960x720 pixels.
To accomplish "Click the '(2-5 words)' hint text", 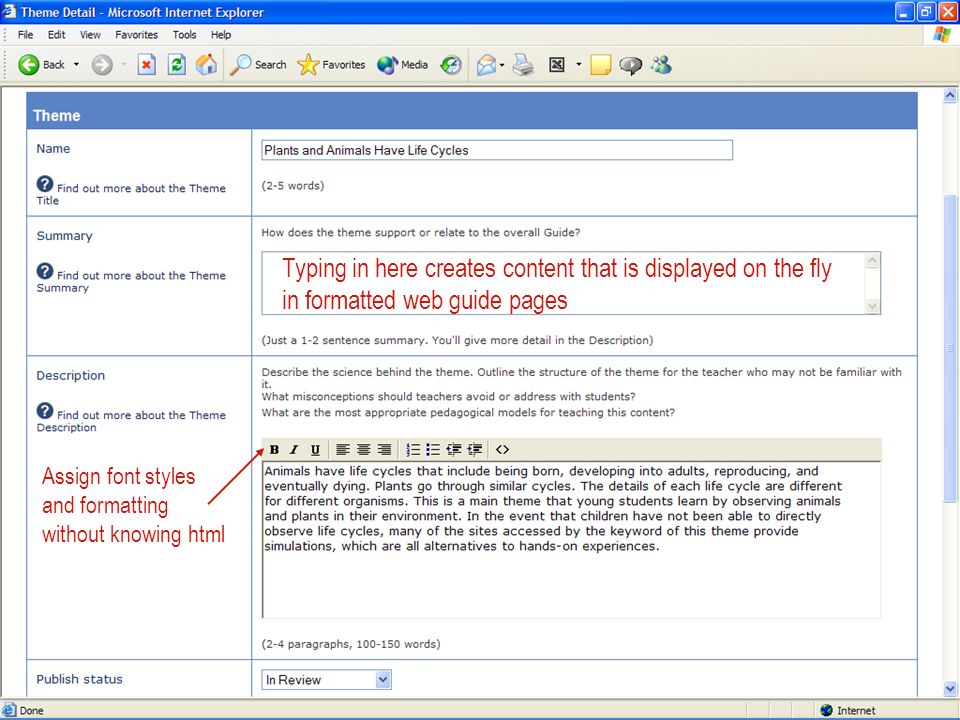I will coord(293,186).
